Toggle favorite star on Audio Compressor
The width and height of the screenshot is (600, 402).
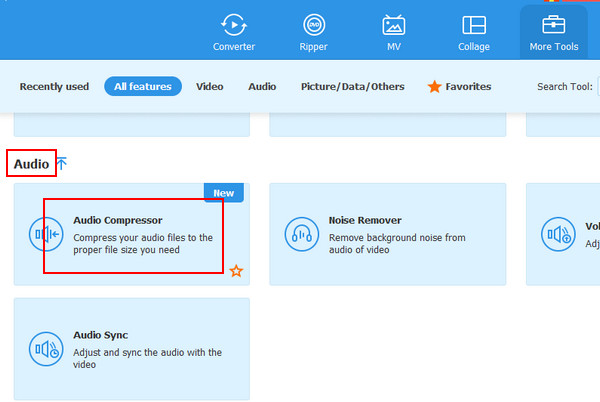pos(236,271)
